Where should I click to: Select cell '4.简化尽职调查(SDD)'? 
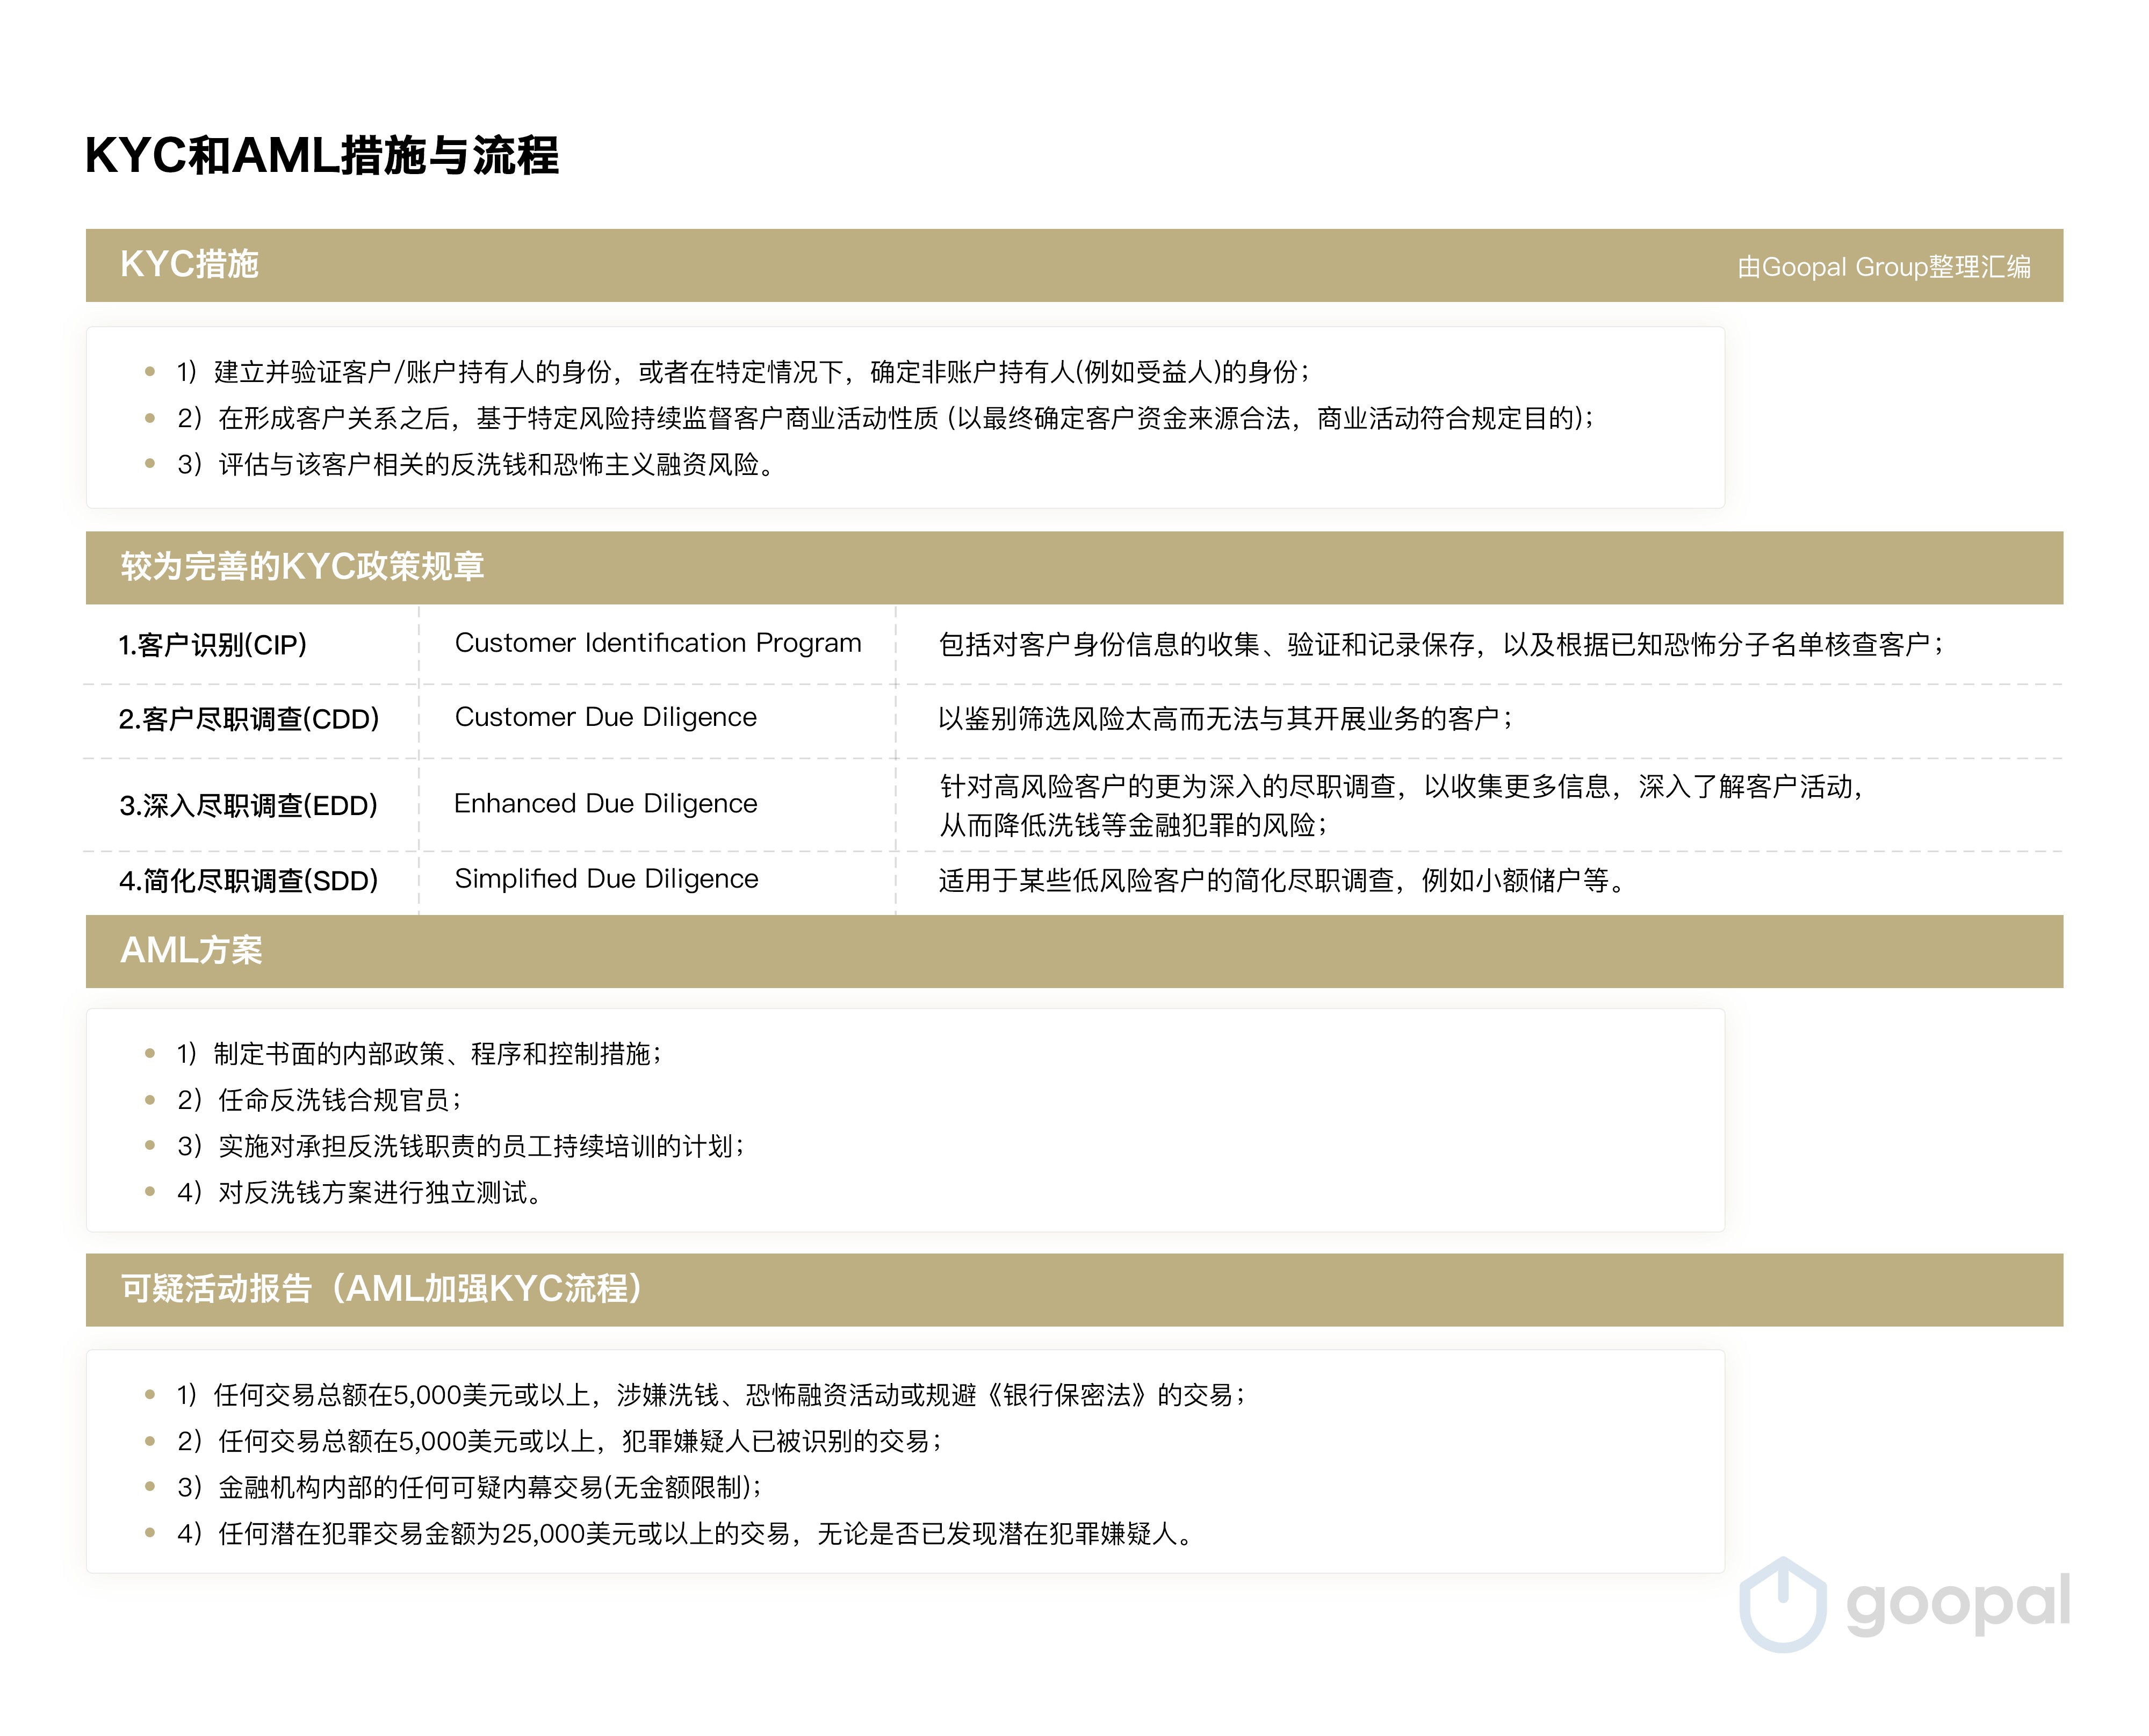[248, 881]
